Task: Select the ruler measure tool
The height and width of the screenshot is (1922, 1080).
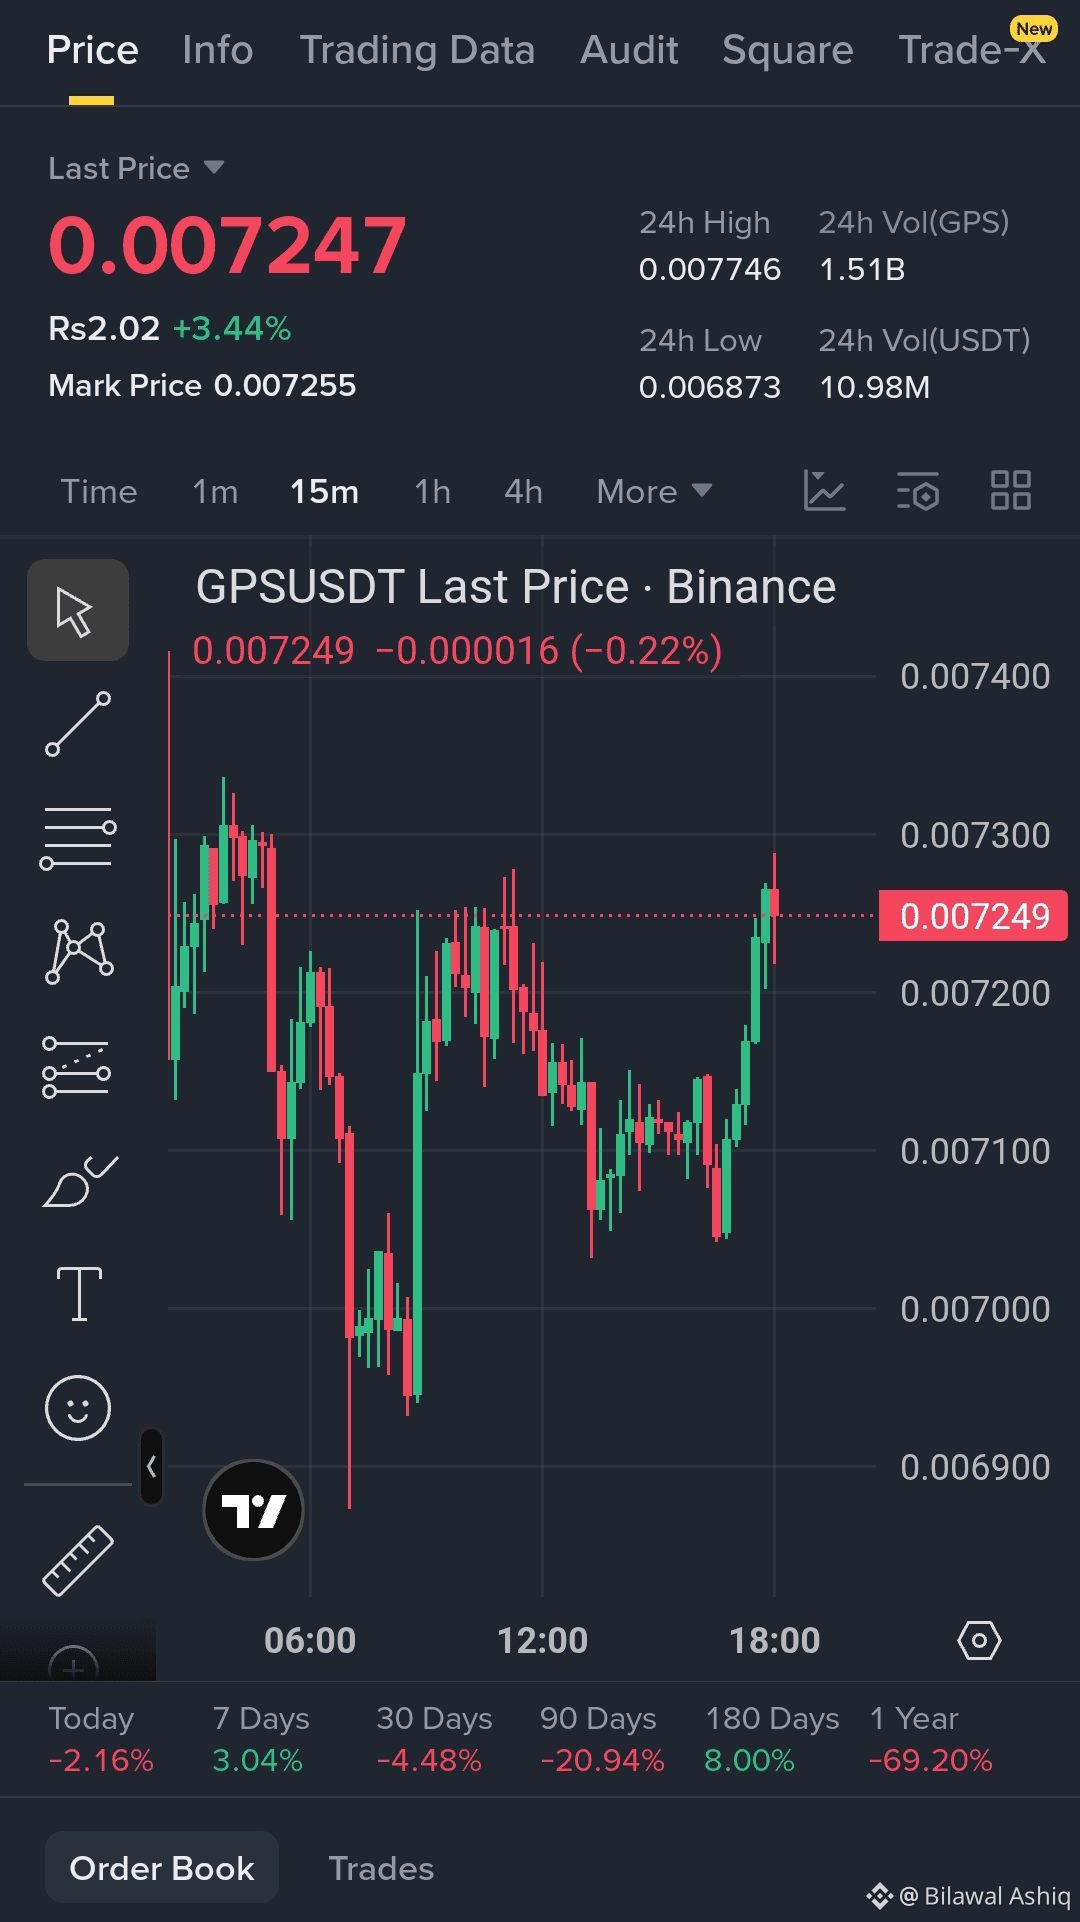Action: pyautogui.click(x=78, y=1560)
